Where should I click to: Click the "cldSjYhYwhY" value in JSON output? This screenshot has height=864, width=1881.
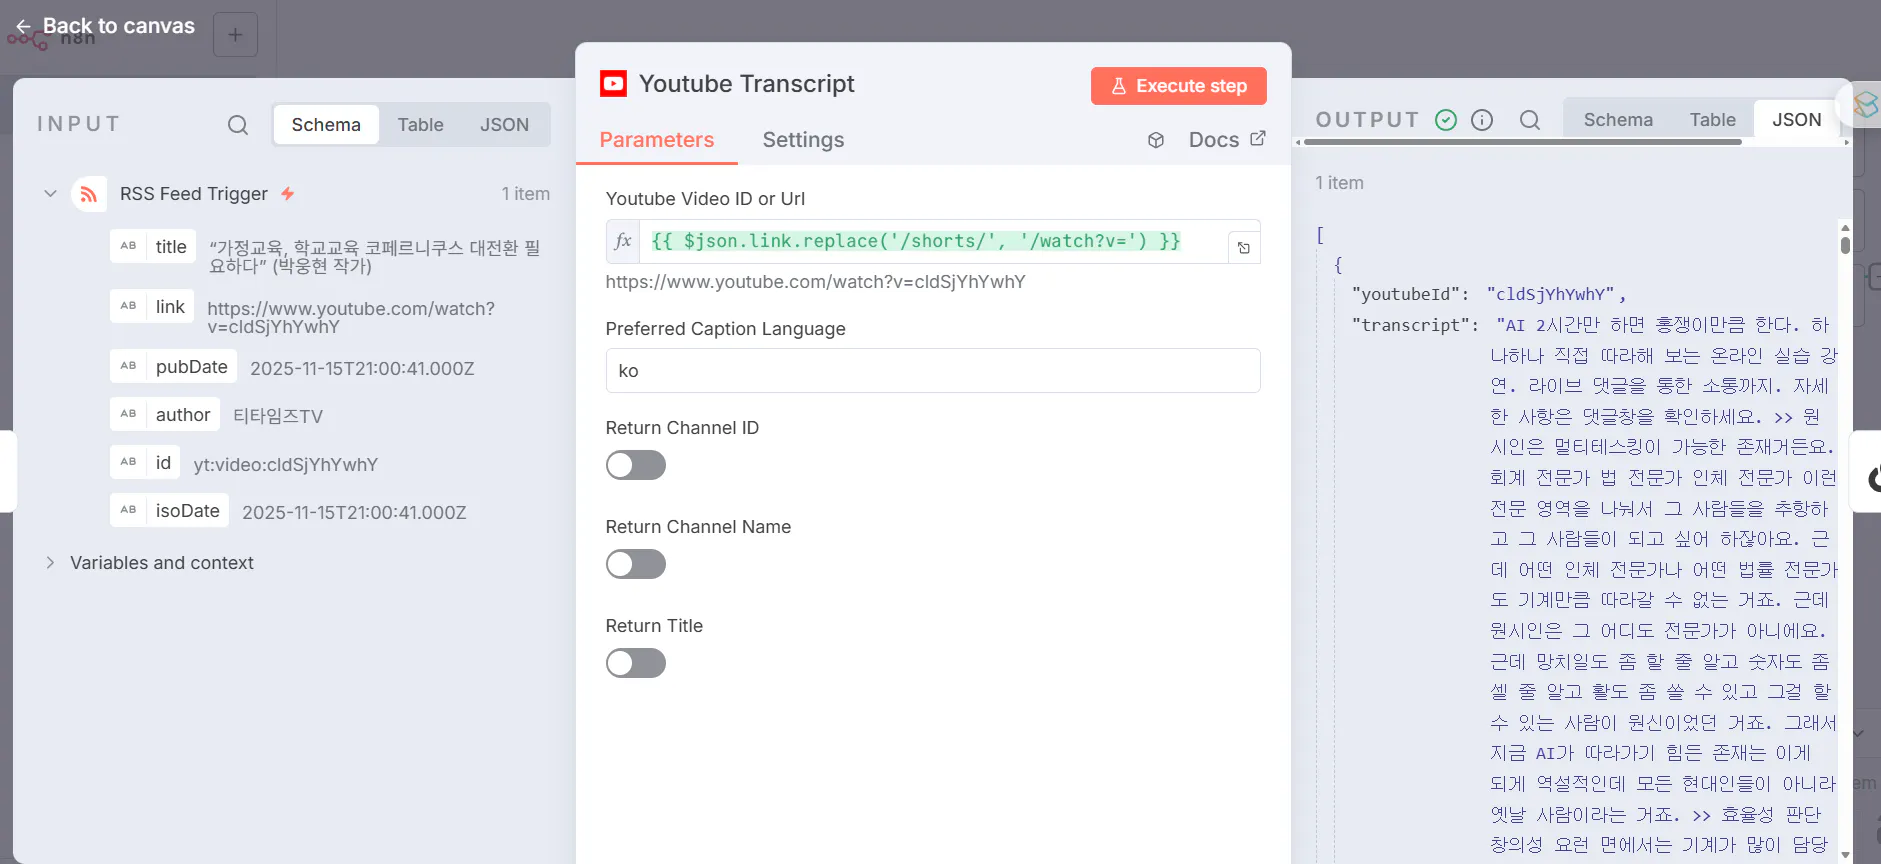[1550, 294]
